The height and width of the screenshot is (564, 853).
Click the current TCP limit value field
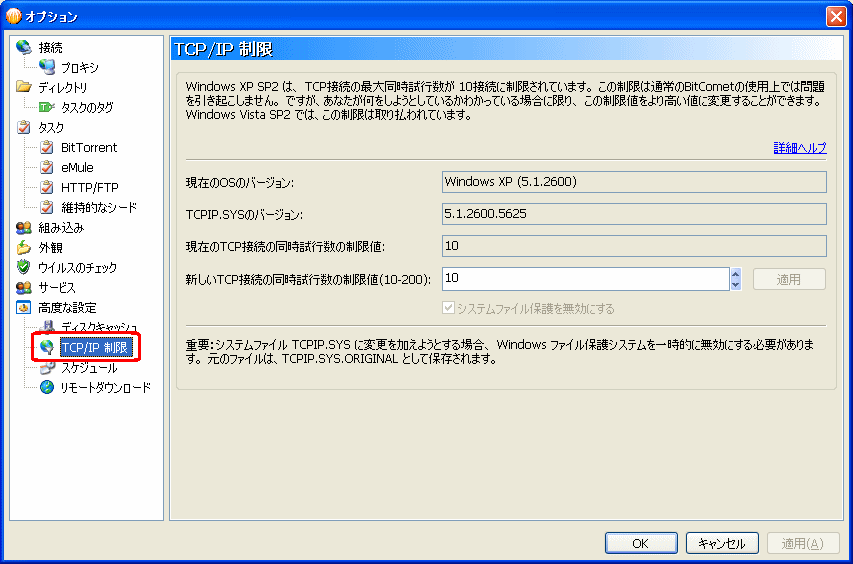click(634, 246)
